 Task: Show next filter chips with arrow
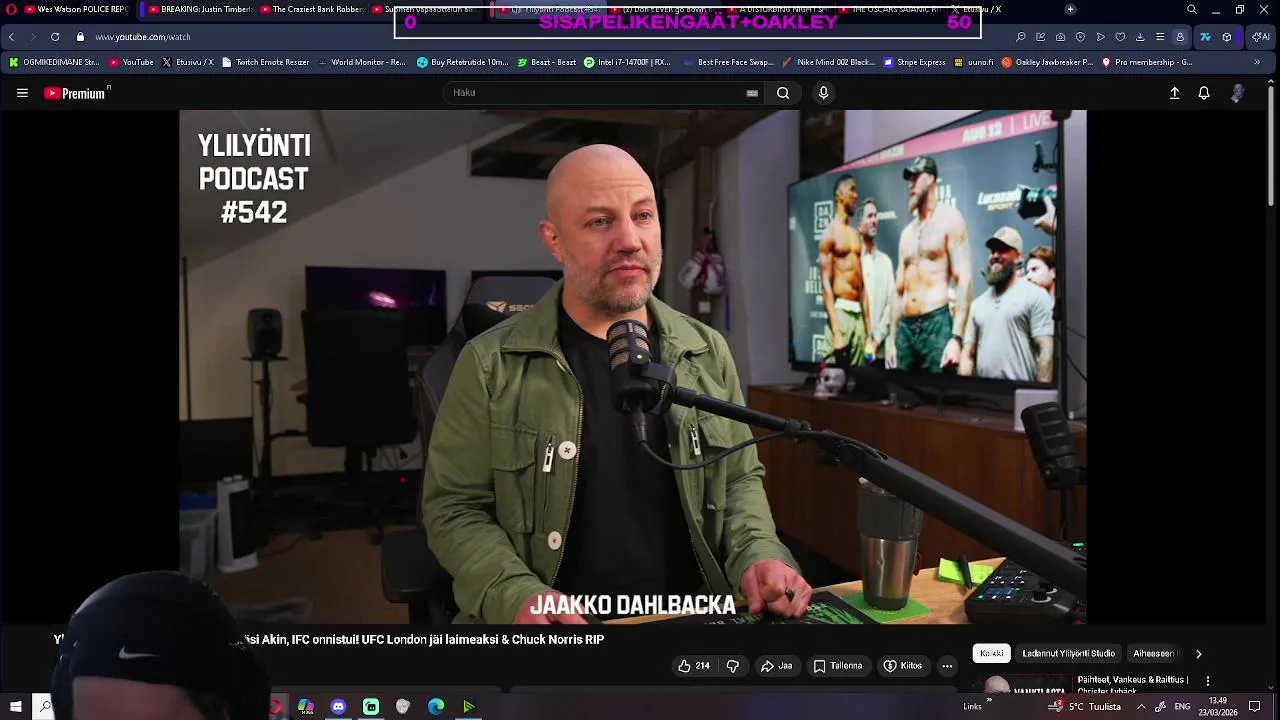pos(1198,654)
